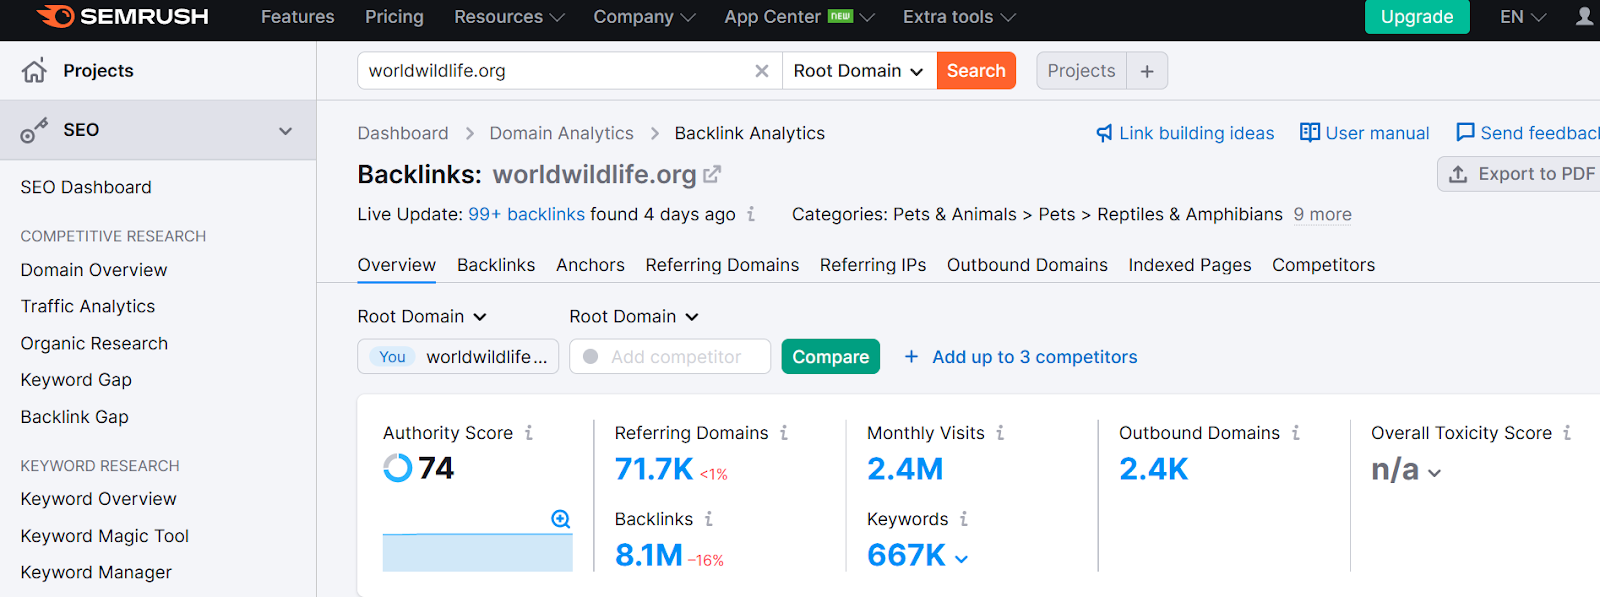The image size is (1600, 597).
Task: Click the Projects home icon
Action: point(34,70)
